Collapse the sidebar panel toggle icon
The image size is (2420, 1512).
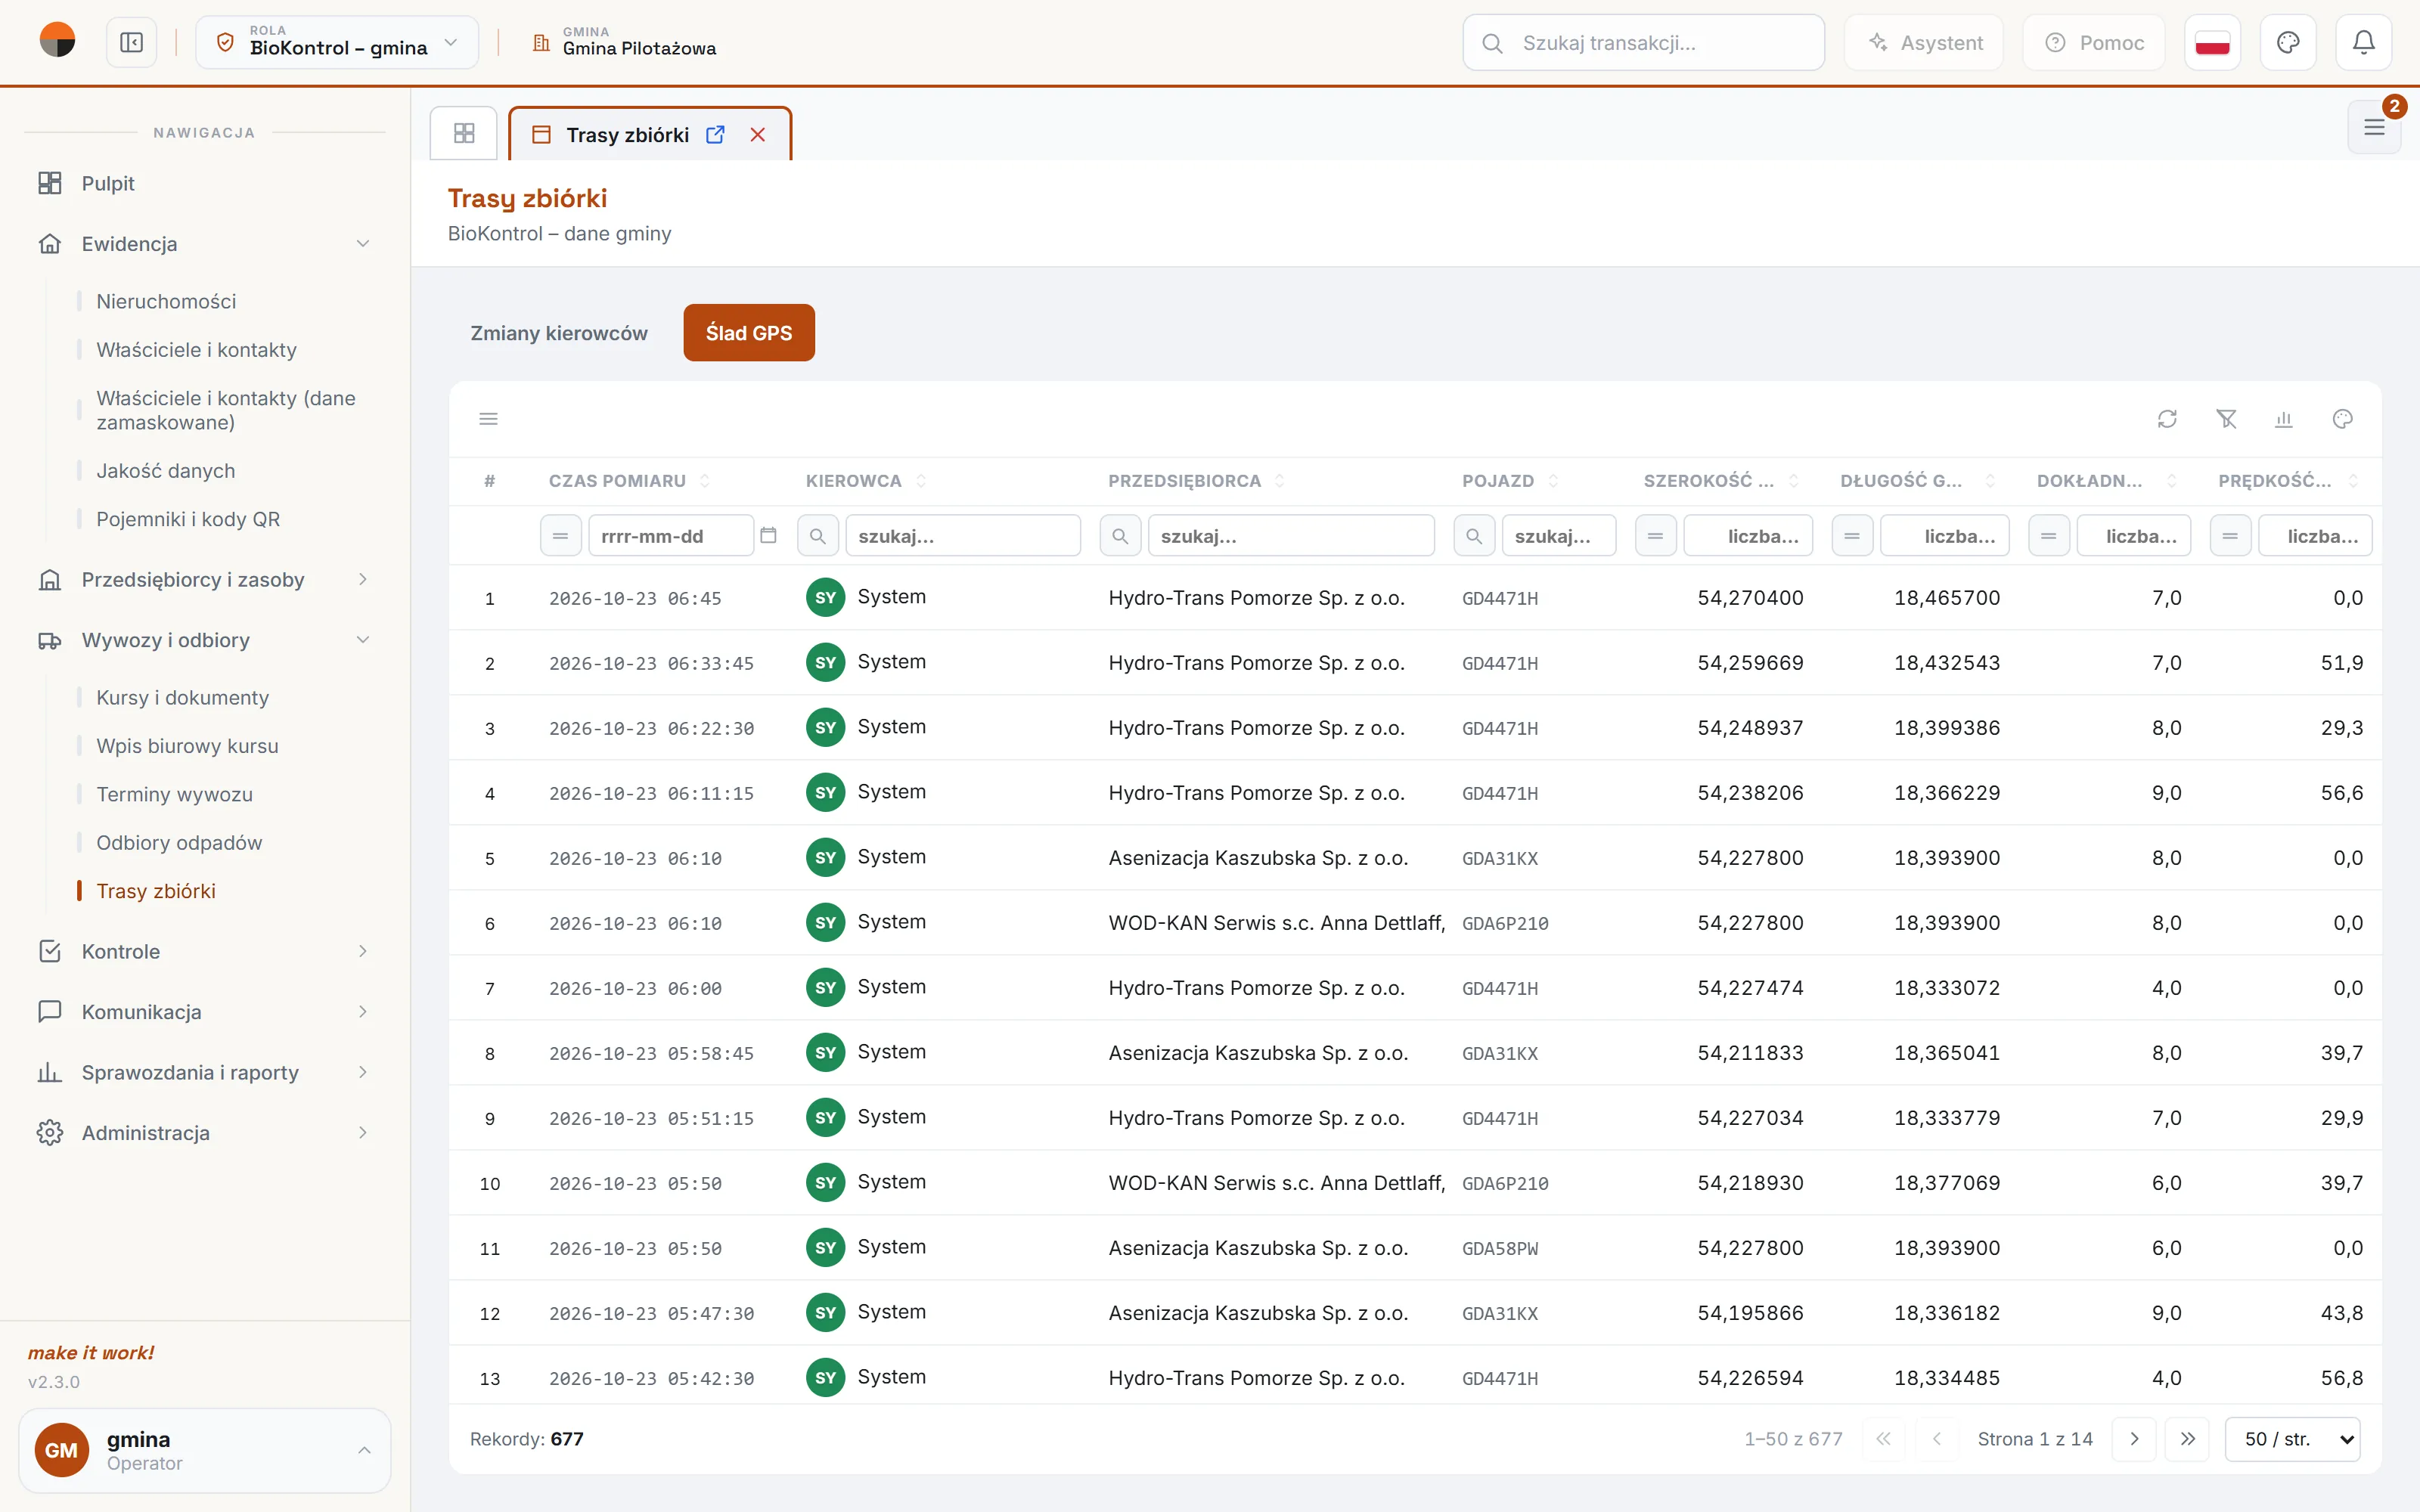pyautogui.click(x=131, y=43)
